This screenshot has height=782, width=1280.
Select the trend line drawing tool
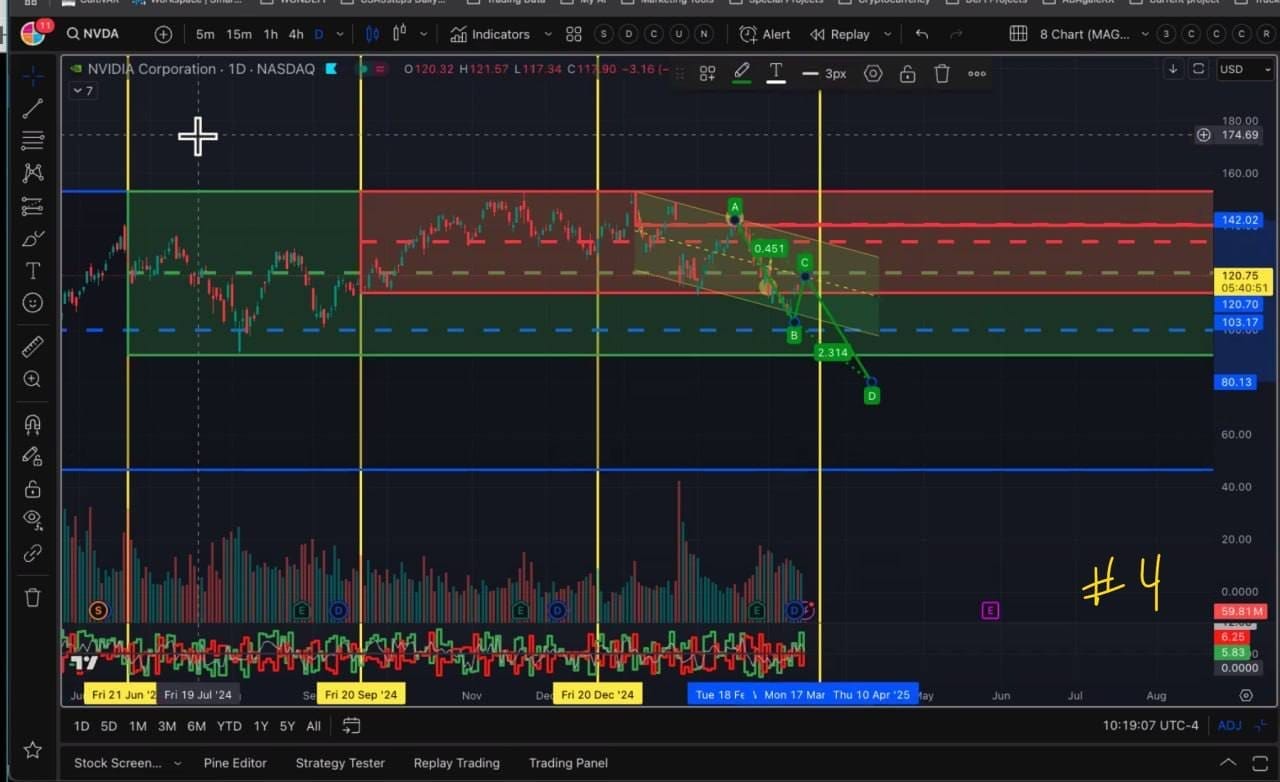[x=33, y=108]
